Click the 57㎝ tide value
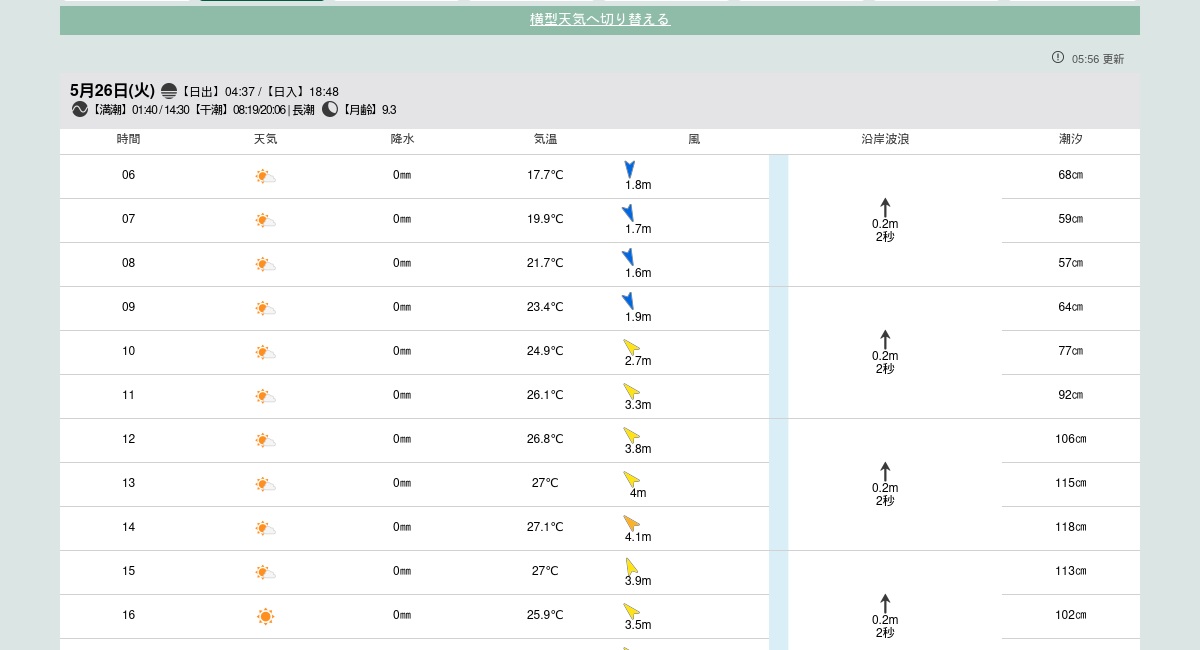 tap(1071, 263)
